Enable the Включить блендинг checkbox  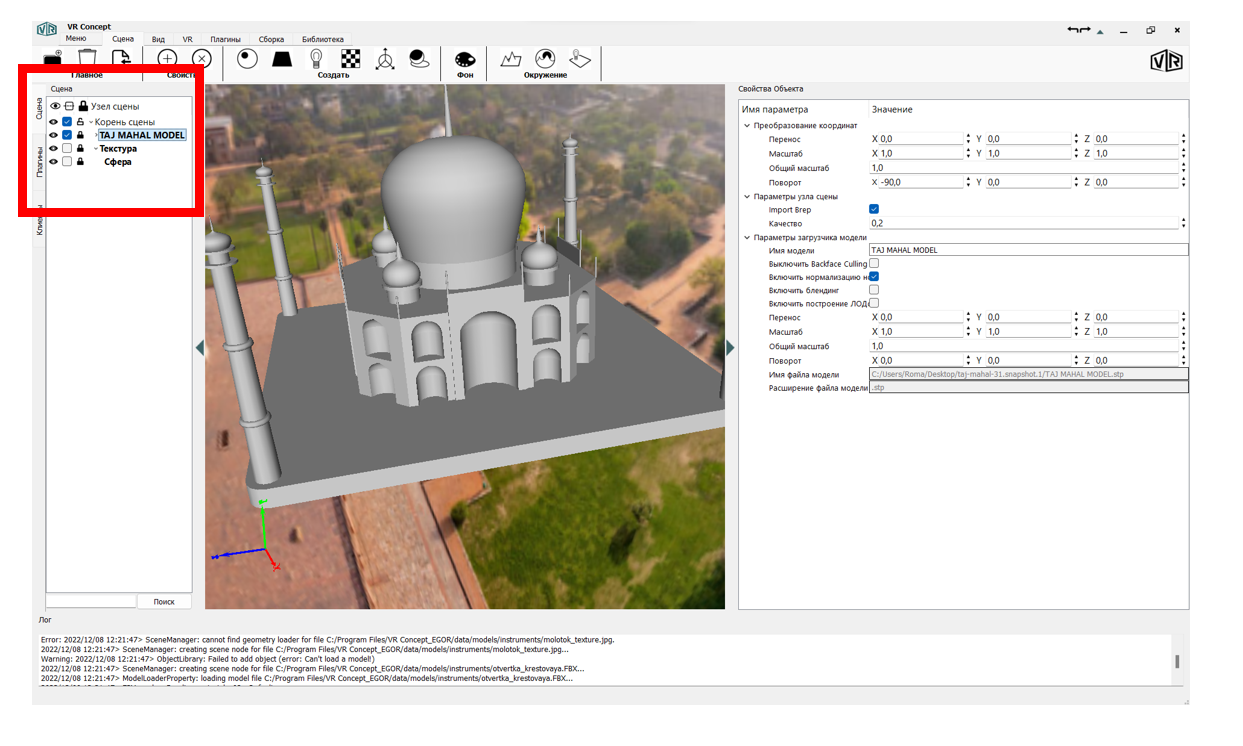874,290
